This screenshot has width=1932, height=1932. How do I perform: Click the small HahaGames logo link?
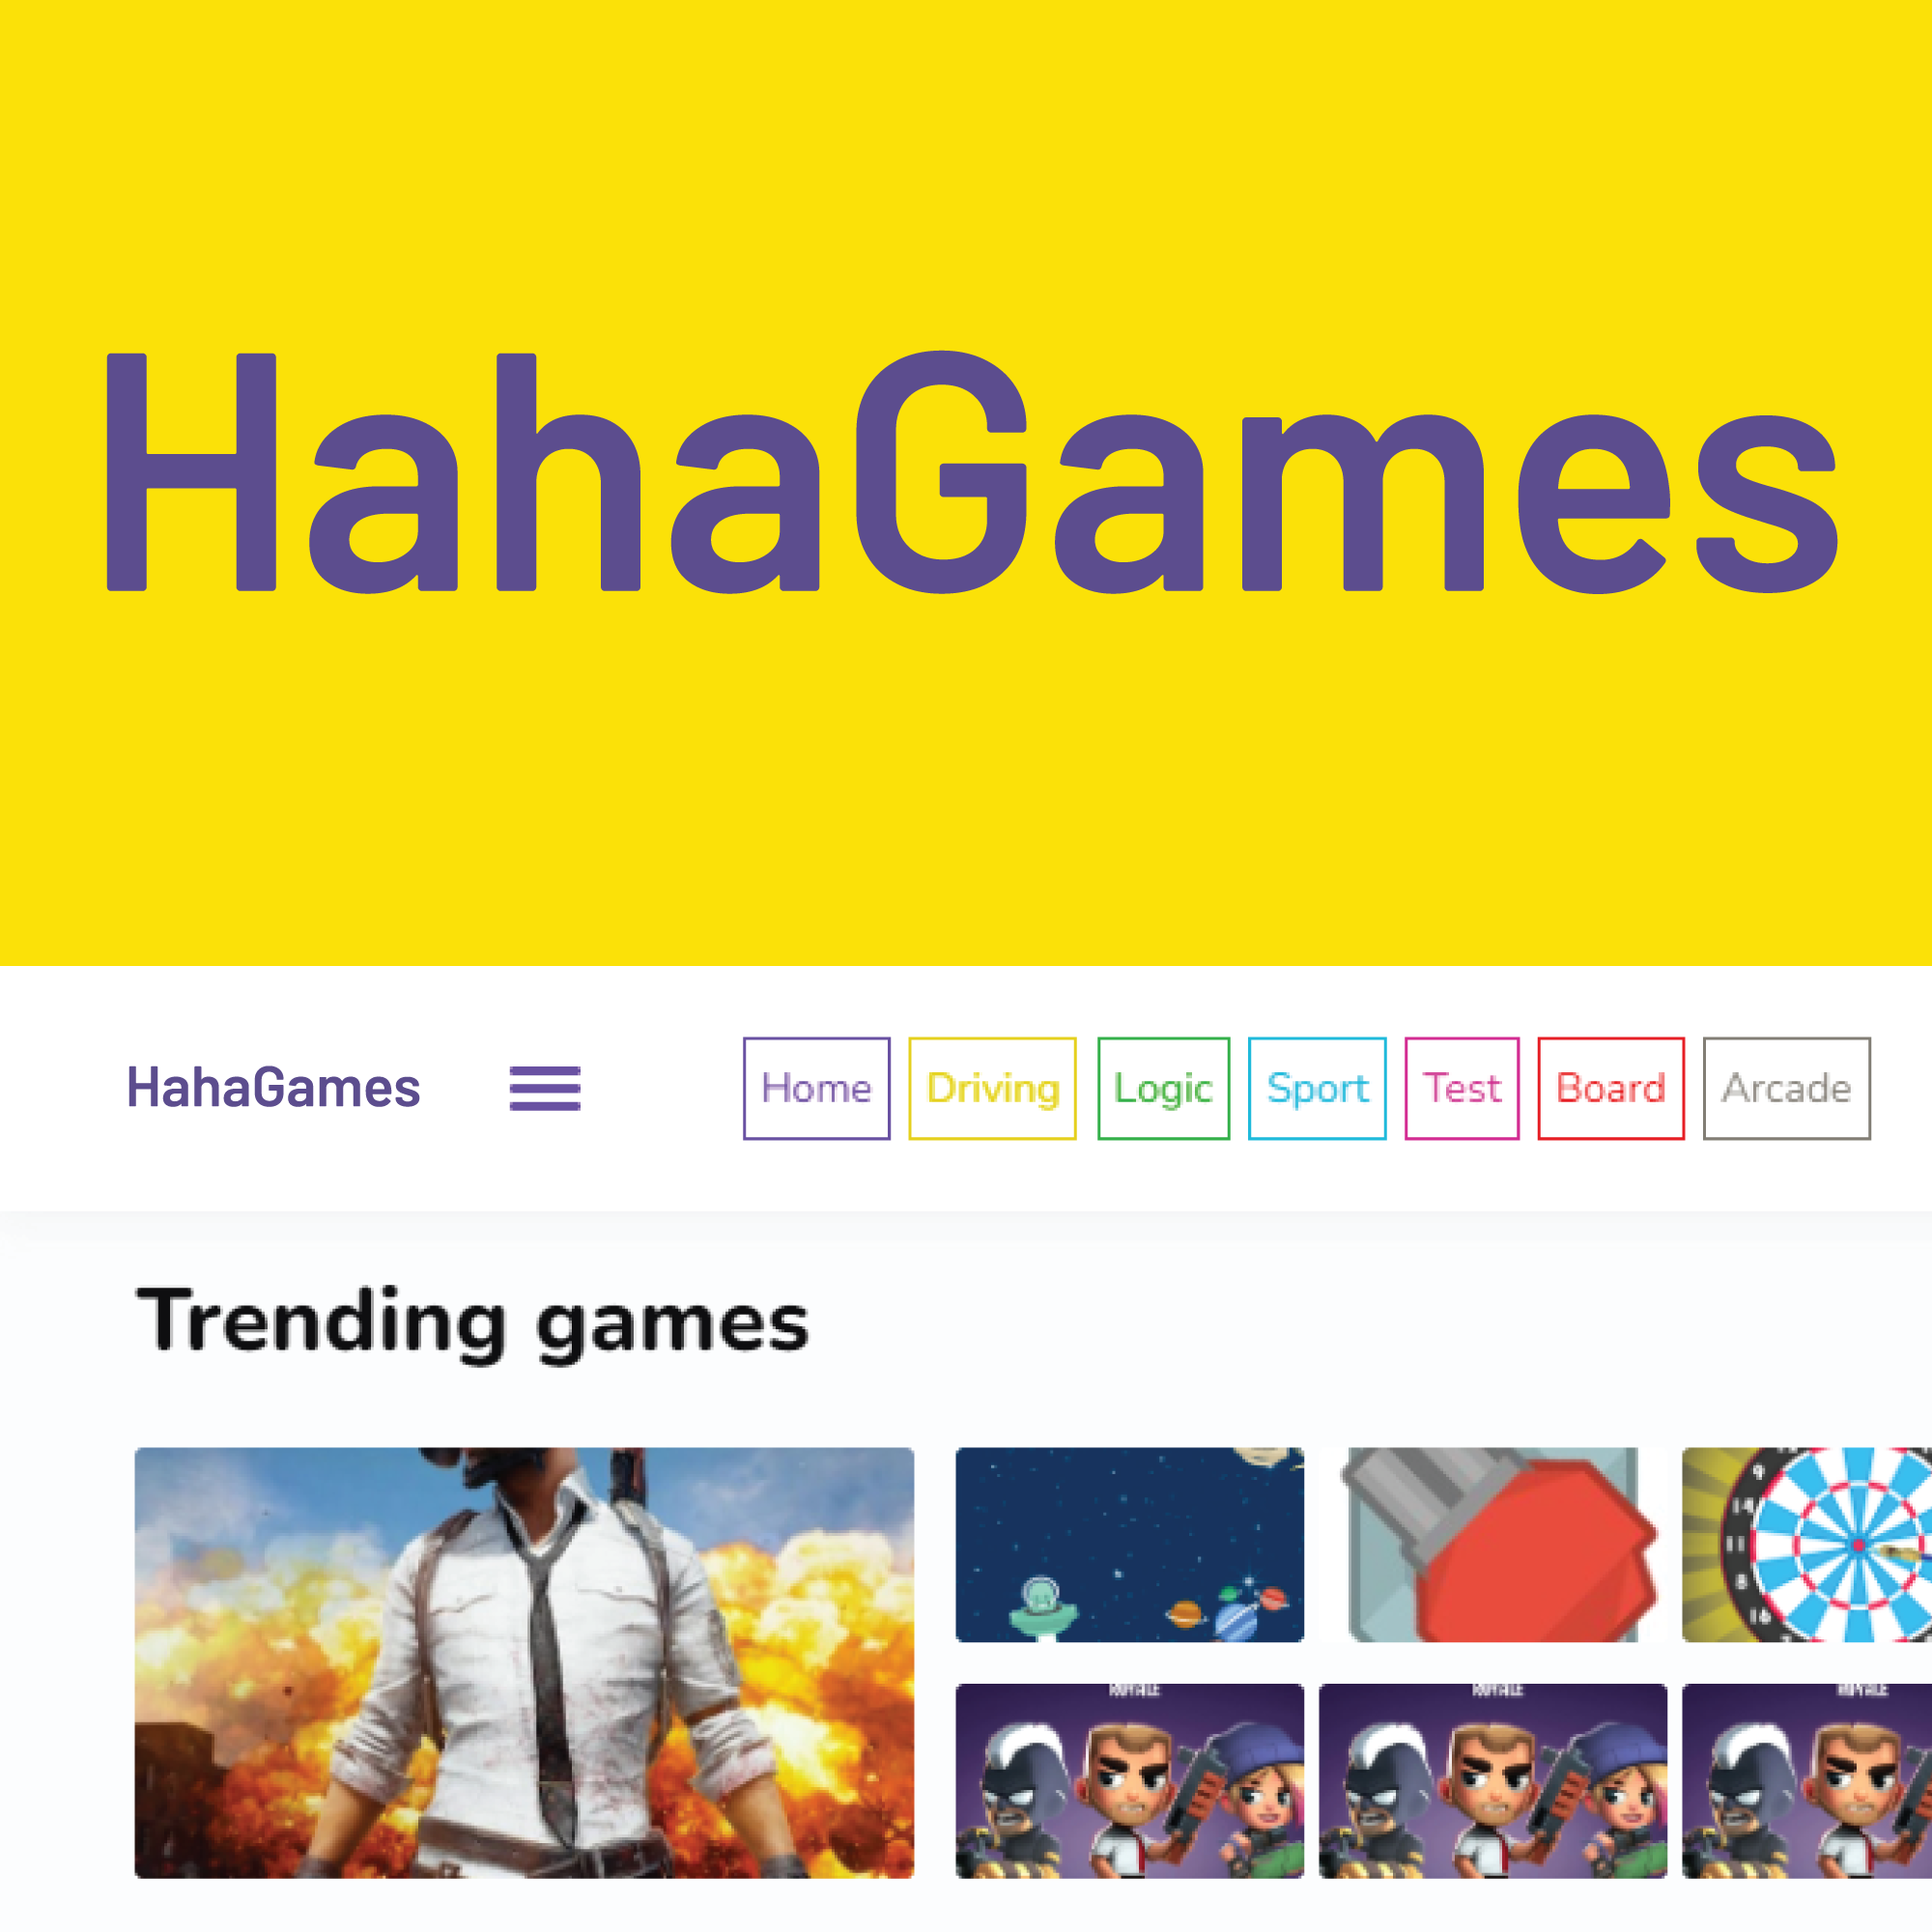273,1088
